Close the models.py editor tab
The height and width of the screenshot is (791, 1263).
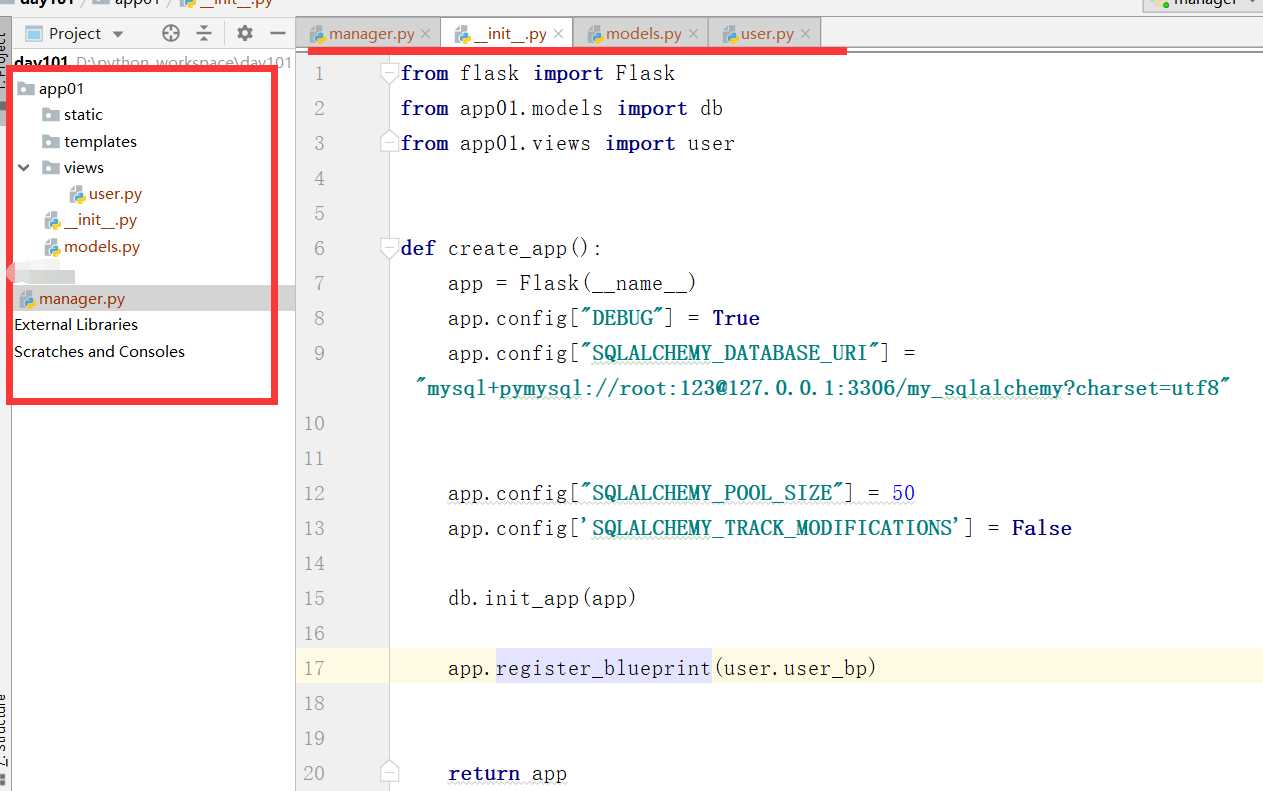pyautogui.click(x=693, y=34)
